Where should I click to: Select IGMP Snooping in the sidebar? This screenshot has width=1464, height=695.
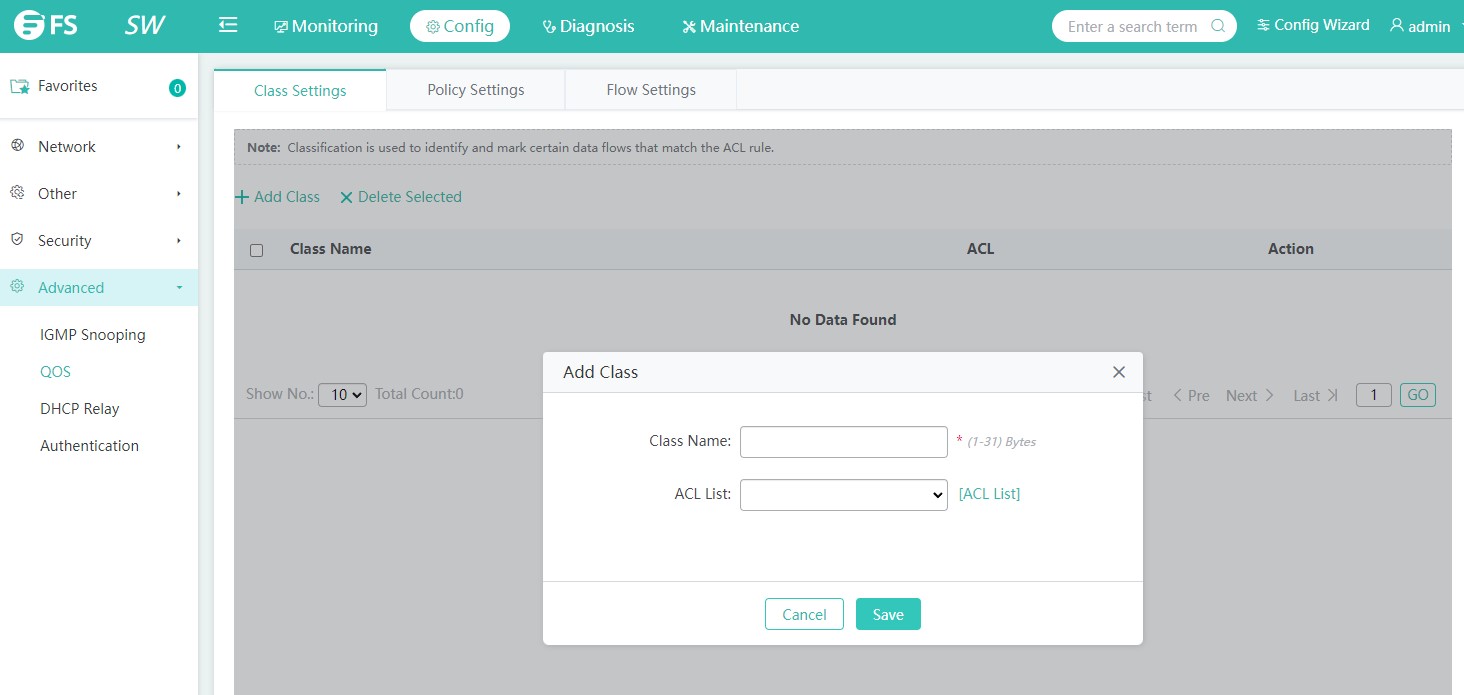pos(93,335)
